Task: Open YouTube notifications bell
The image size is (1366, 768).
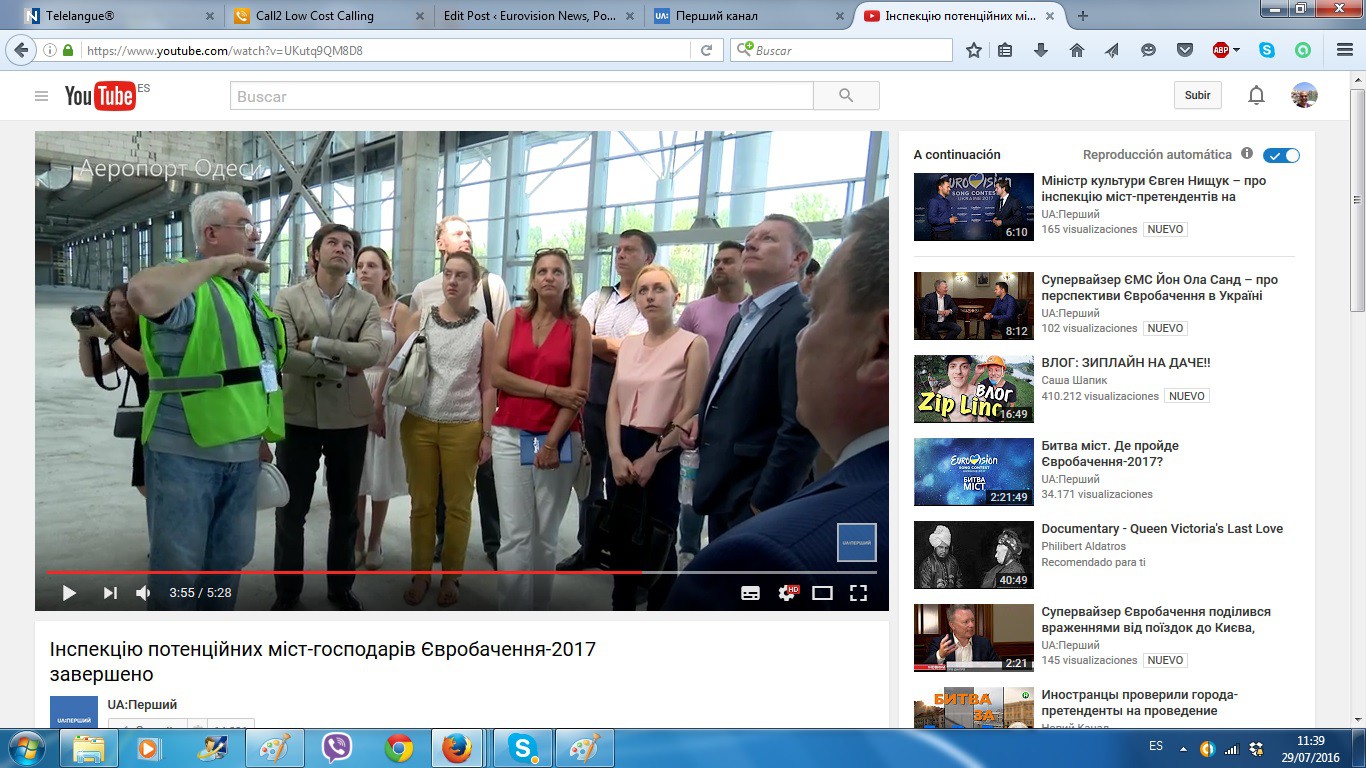Action: pos(1256,95)
